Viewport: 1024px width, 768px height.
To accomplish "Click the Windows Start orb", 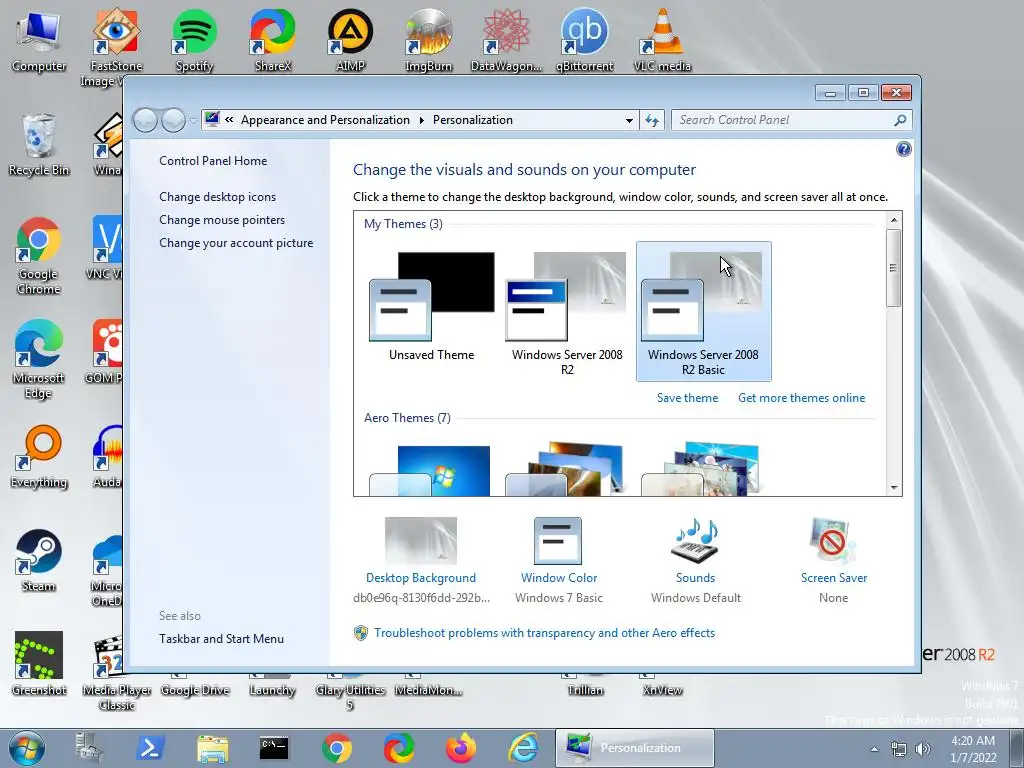I will [27, 748].
